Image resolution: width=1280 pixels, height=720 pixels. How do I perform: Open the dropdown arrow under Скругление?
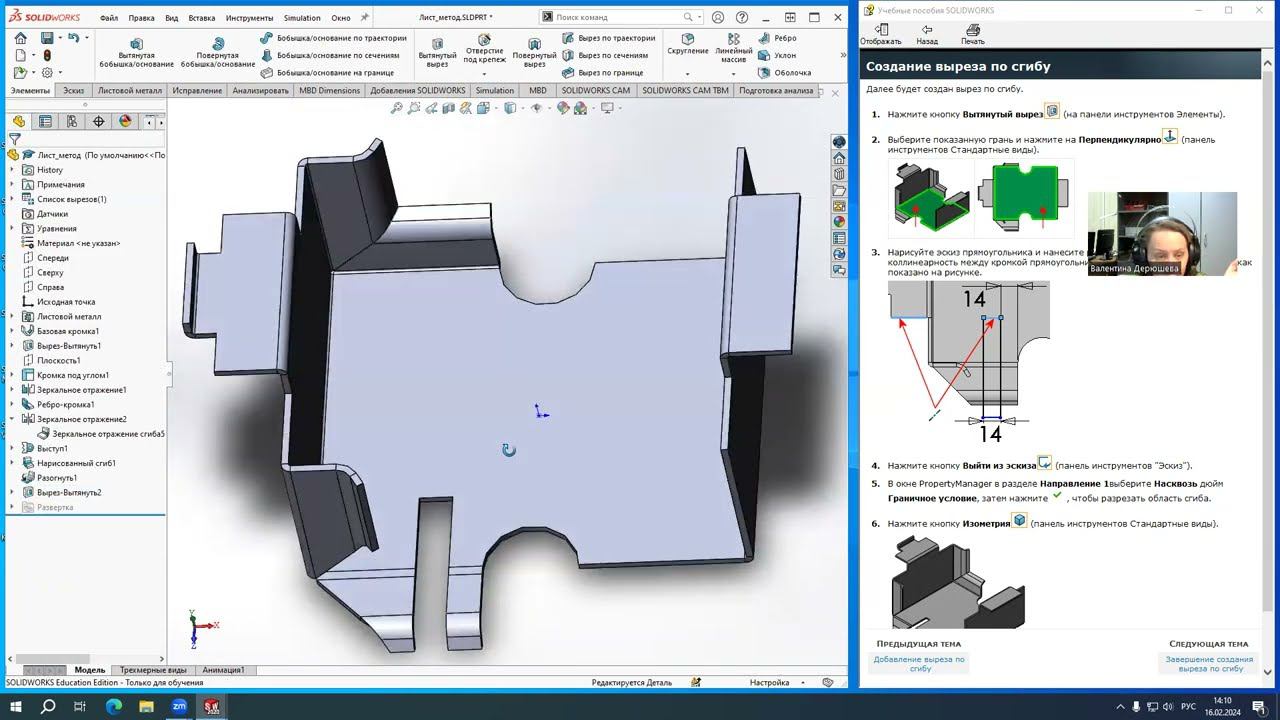point(688,74)
